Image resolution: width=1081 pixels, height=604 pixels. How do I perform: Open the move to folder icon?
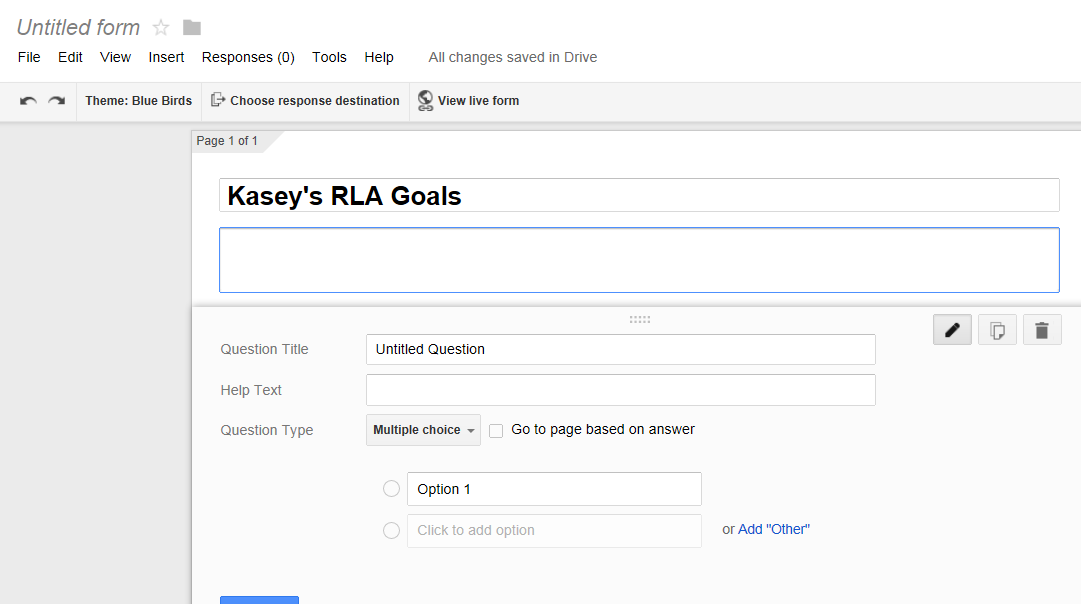pyautogui.click(x=190, y=26)
